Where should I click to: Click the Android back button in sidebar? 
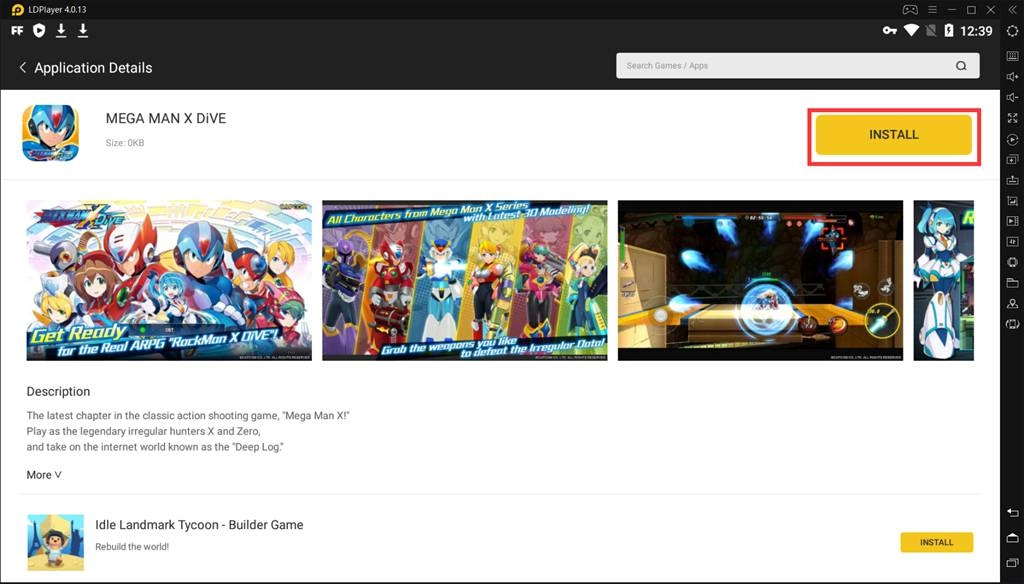click(x=1012, y=513)
